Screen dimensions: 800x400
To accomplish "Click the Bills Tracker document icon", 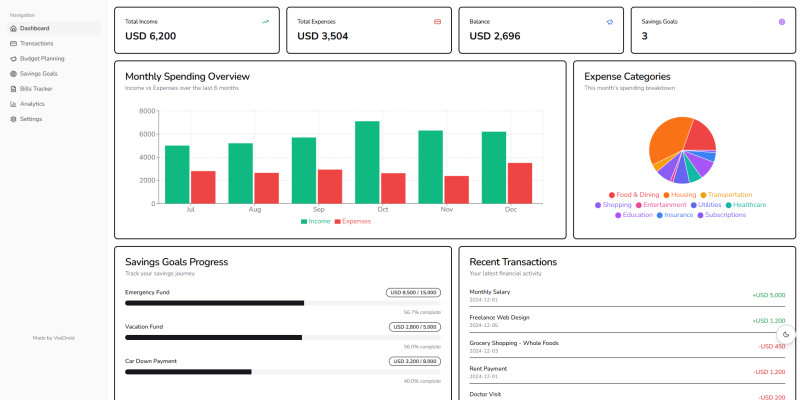I will (13, 89).
